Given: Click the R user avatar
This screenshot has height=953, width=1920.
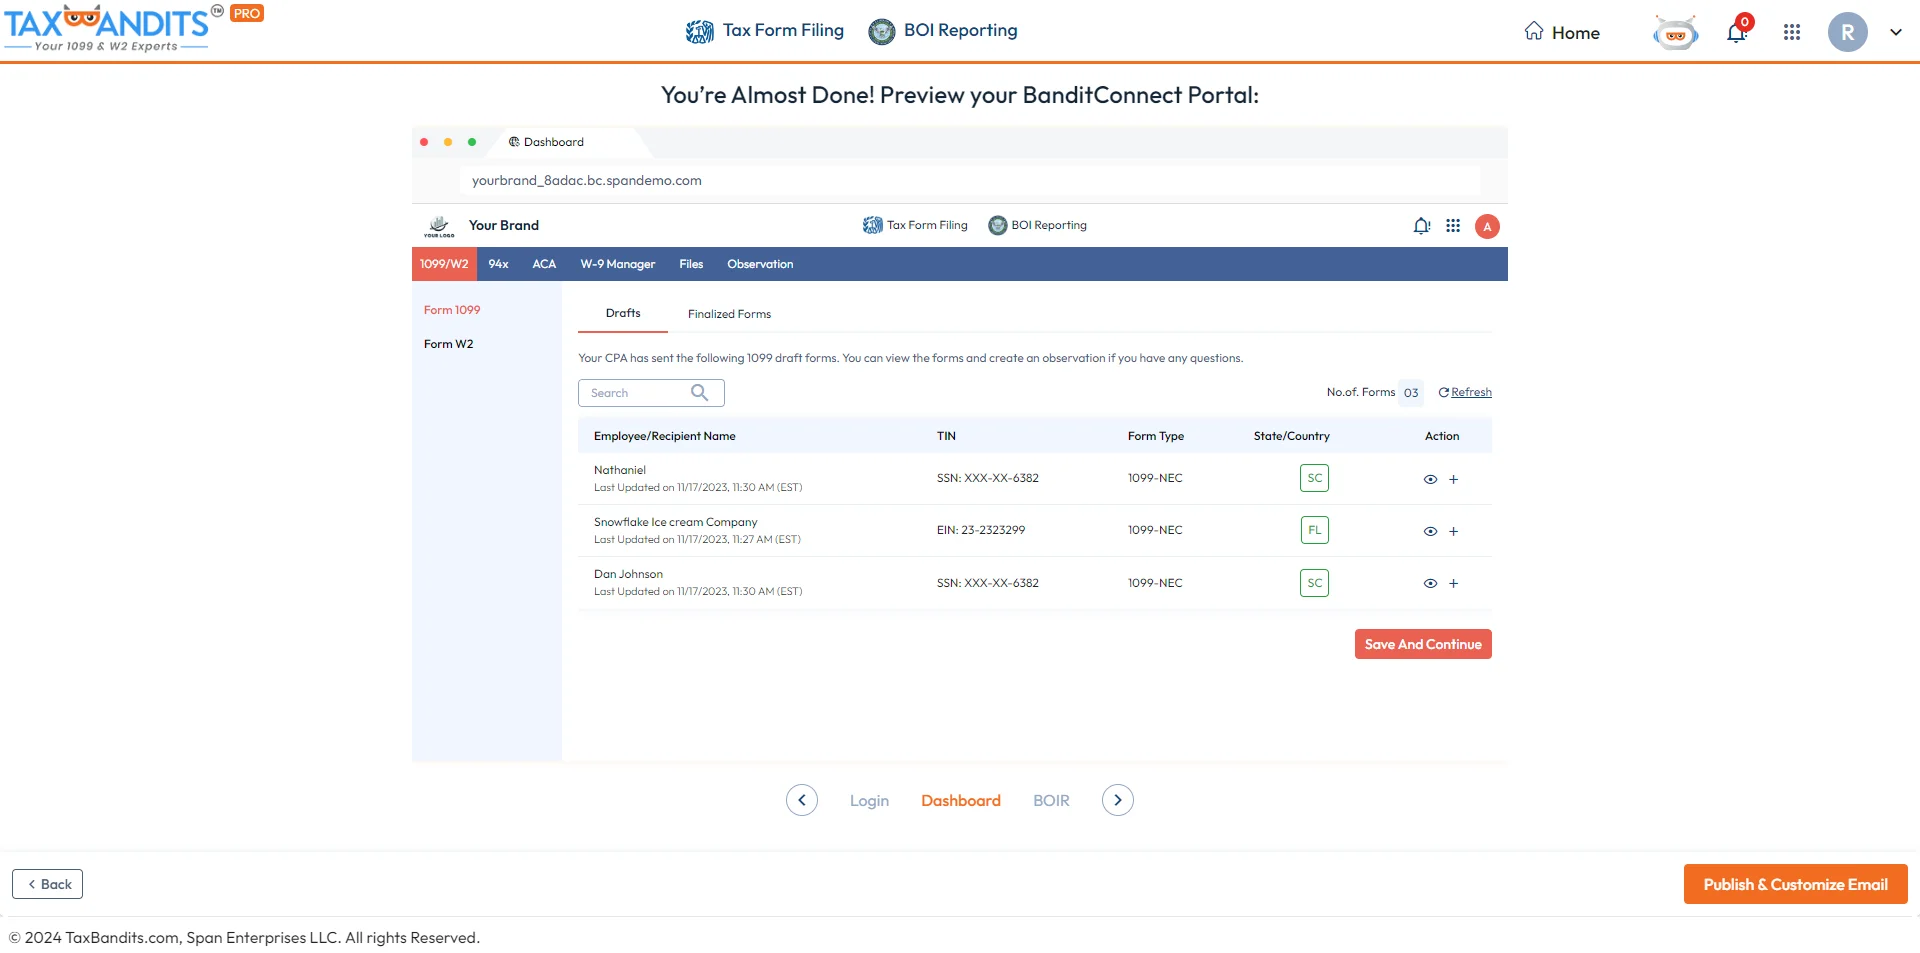Looking at the screenshot, I should [x=1848, y=32].
